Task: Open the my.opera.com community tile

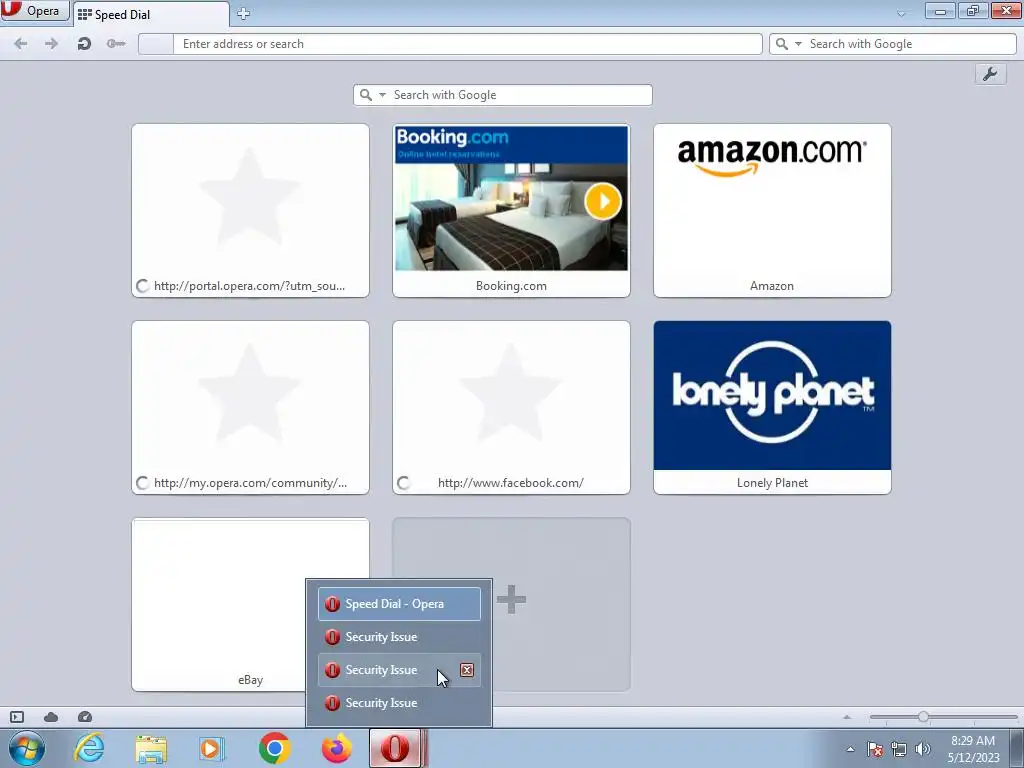Action: pos(250,408)
